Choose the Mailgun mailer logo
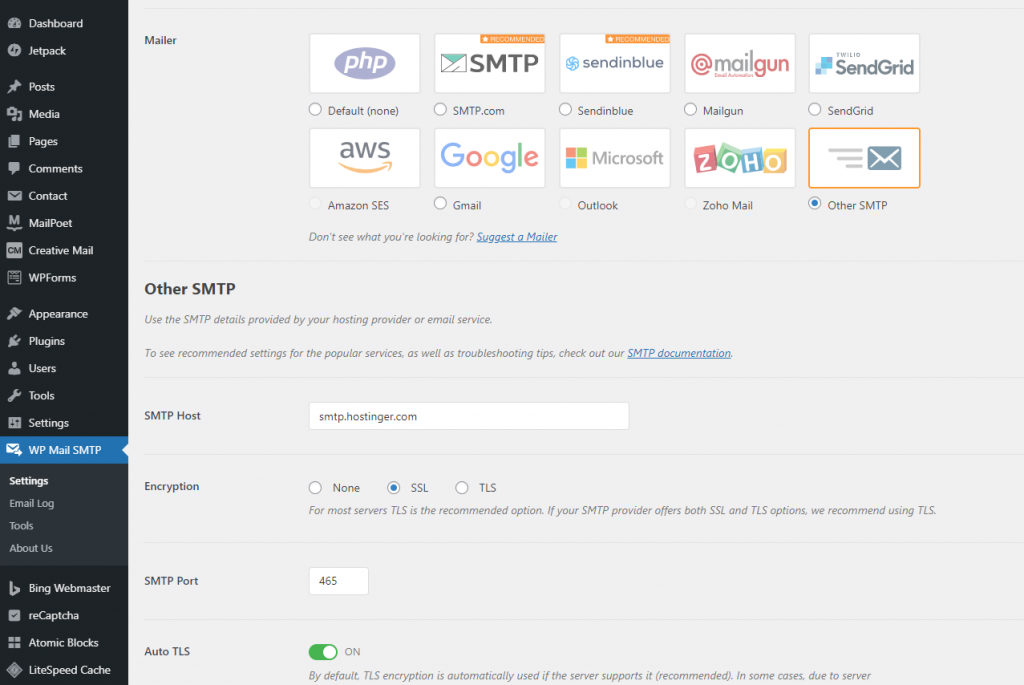This screenshot has height=685, width=1024. point(740,63)
